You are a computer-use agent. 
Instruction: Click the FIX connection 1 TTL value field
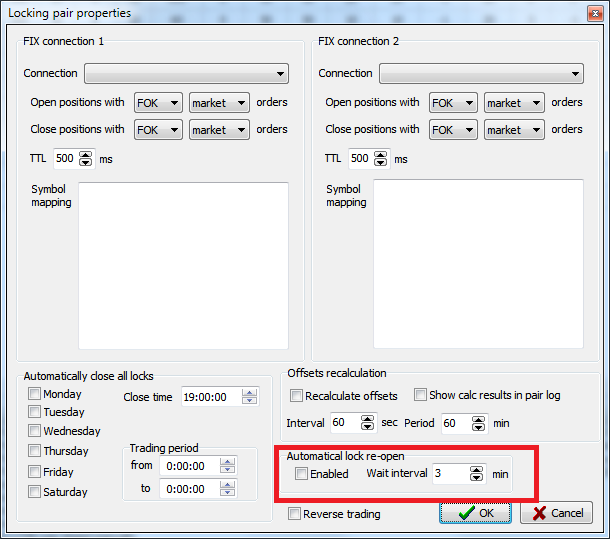(66, 158)
